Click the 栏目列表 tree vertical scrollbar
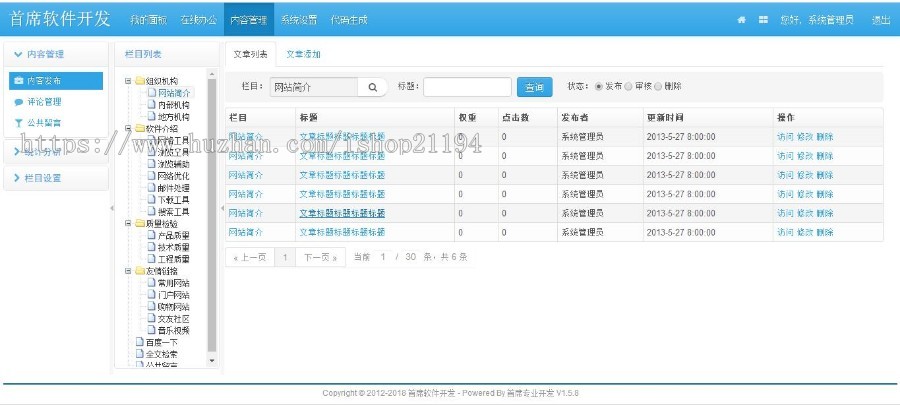This screenshot has width=900, height=405. [x=212, y=215]
